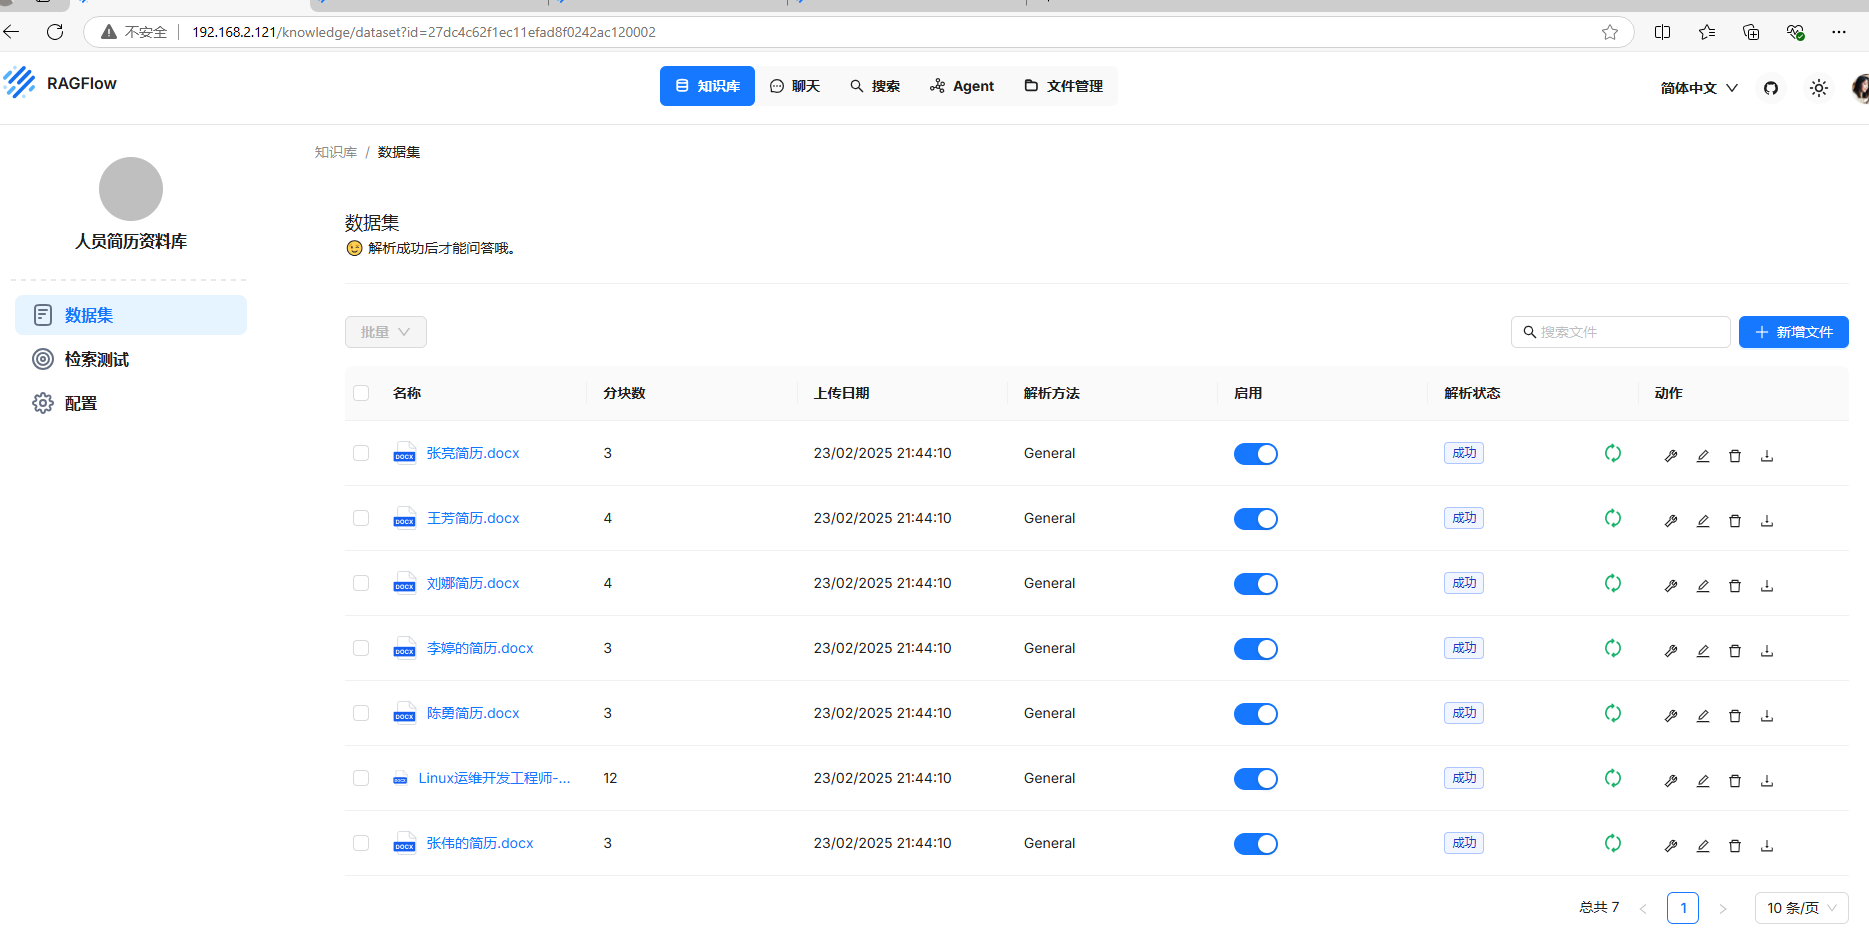The height and width of the screenshot is (949, 1869).
Task: Open the 简体中文 language dropdown
Action: [x=1698, y=88]
